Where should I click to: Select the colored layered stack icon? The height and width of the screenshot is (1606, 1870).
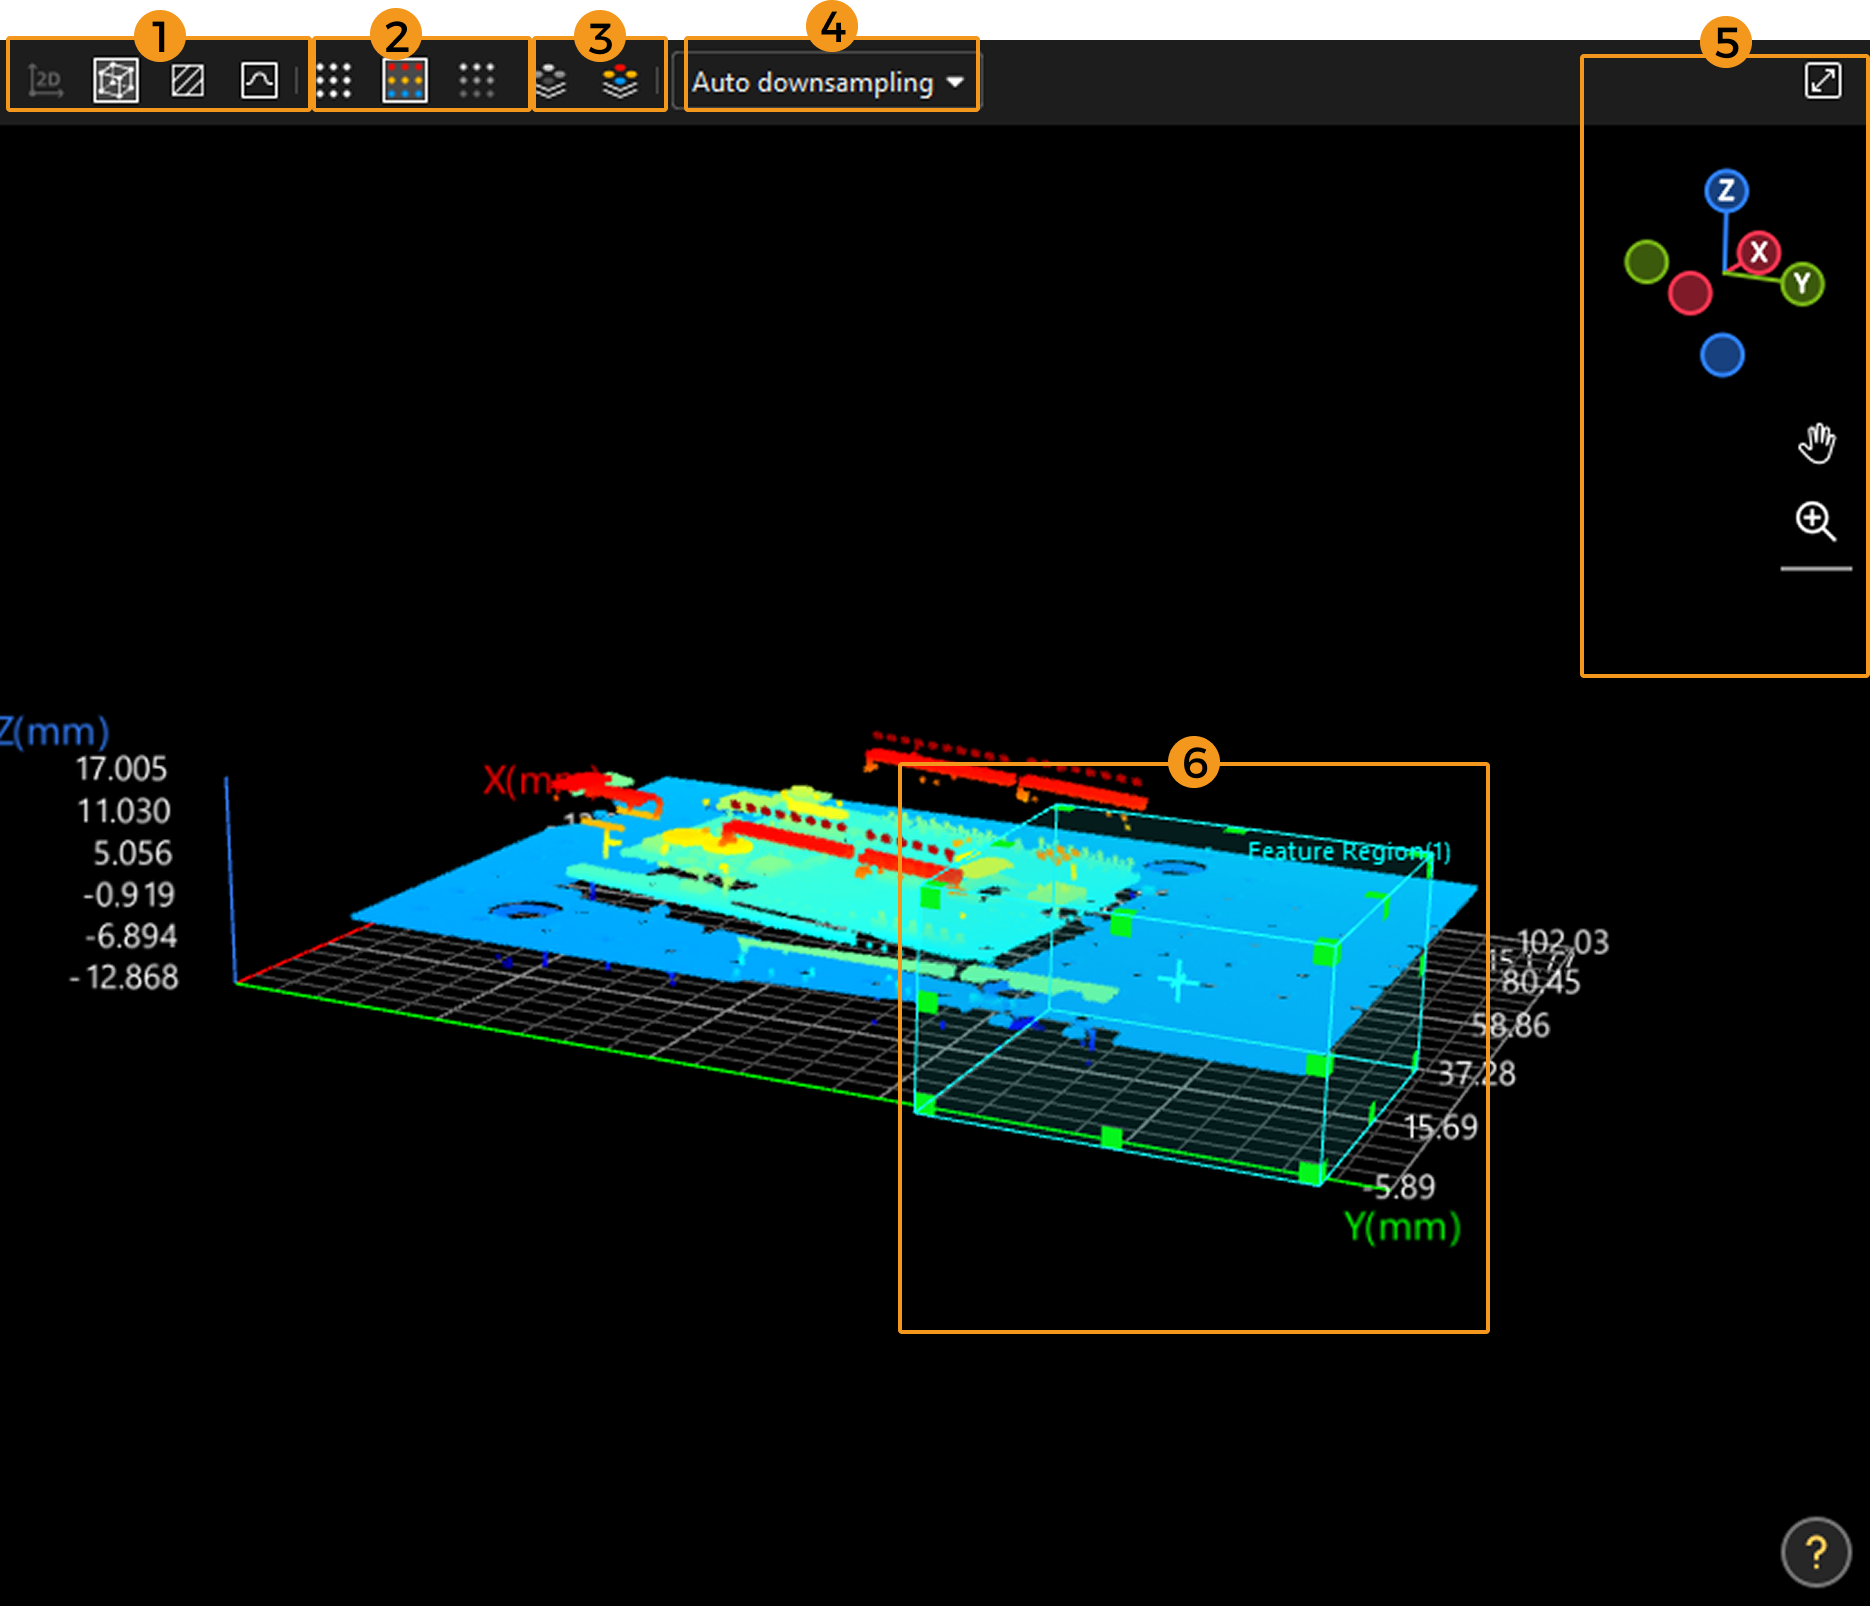(620, 81)
